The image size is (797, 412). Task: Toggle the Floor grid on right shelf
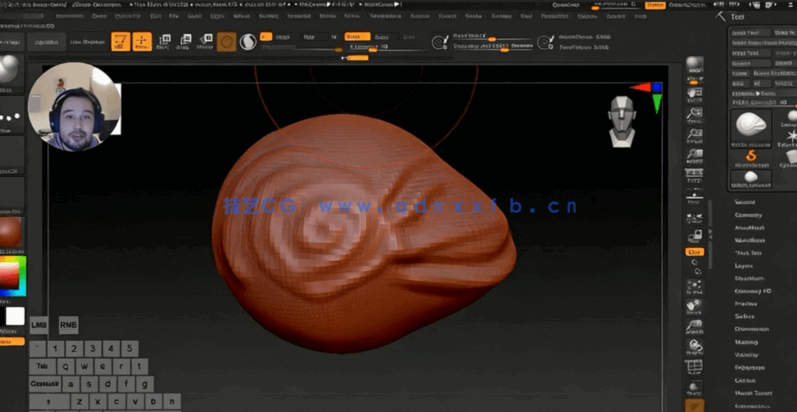694,197
